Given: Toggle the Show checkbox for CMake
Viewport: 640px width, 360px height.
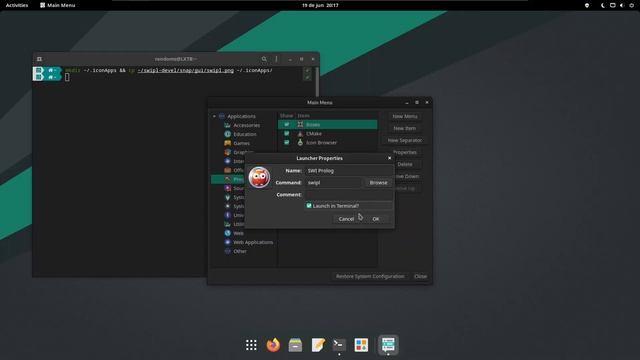Looking at the screenshot, I should [x=287, y=133].
